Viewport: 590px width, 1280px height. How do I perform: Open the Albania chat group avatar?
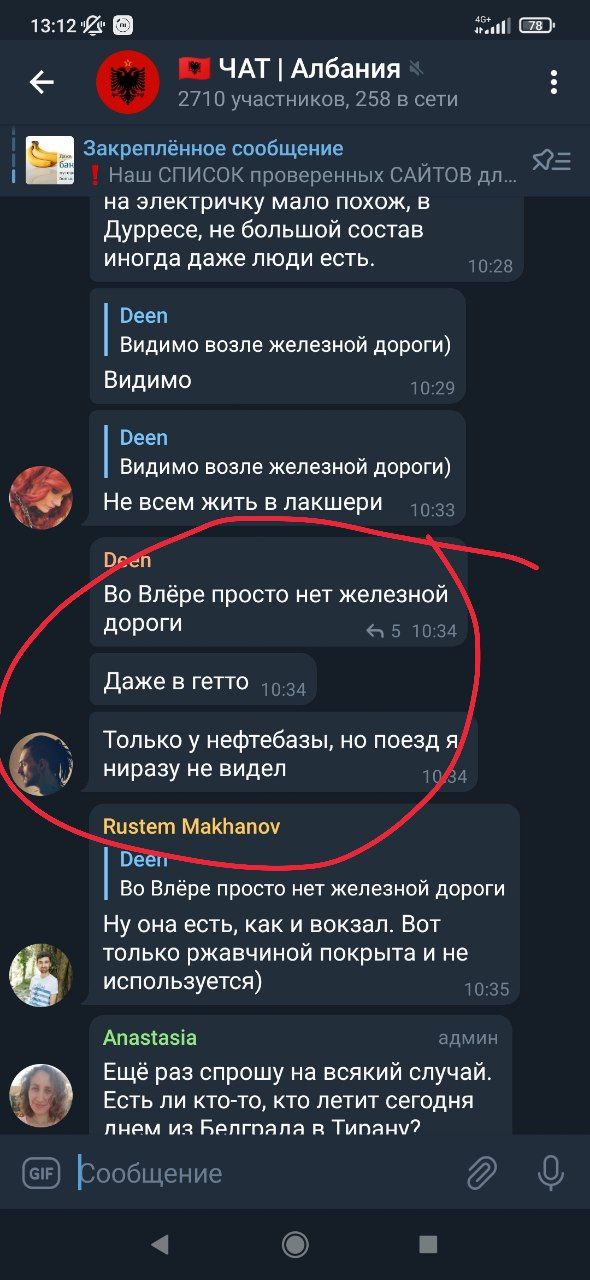128,82
